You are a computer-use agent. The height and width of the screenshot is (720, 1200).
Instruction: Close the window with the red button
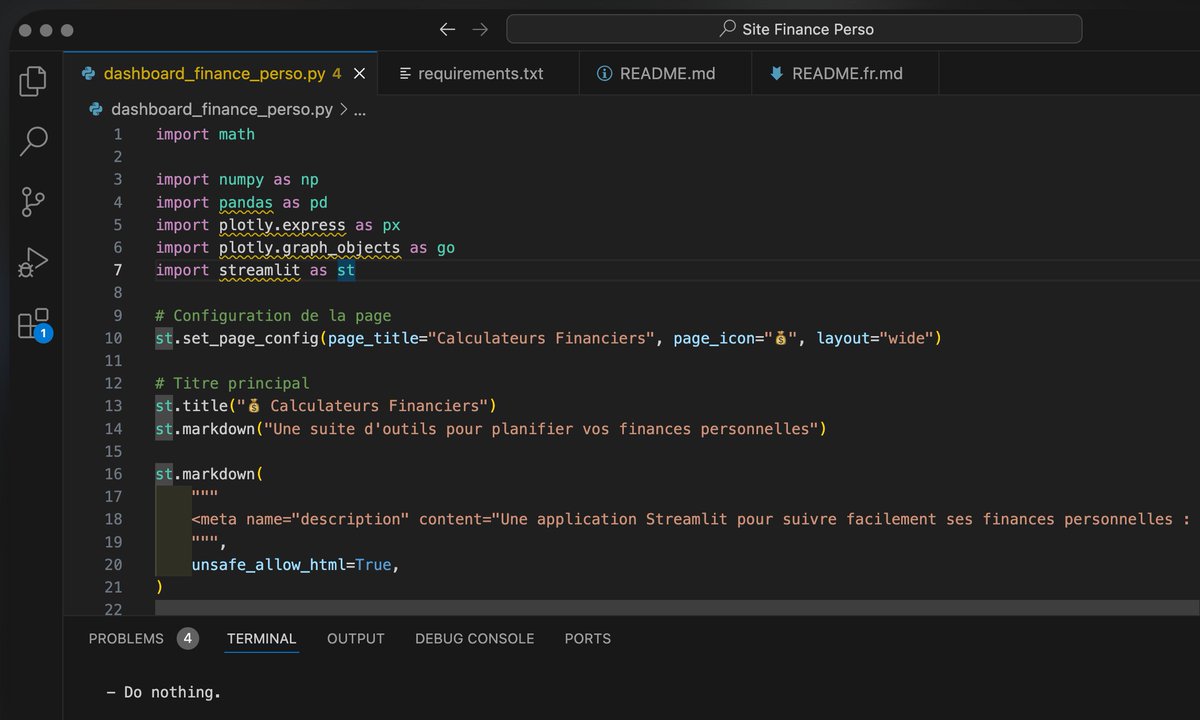pos(25,30)
